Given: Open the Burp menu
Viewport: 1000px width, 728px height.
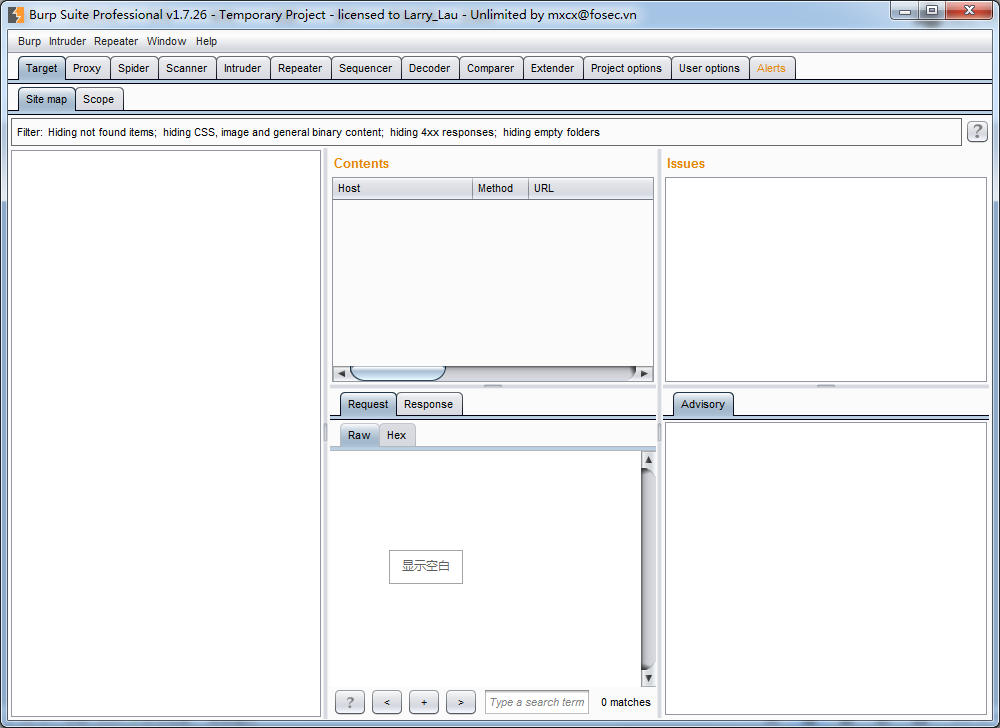Looking at the screenshot, I should 29,41.
